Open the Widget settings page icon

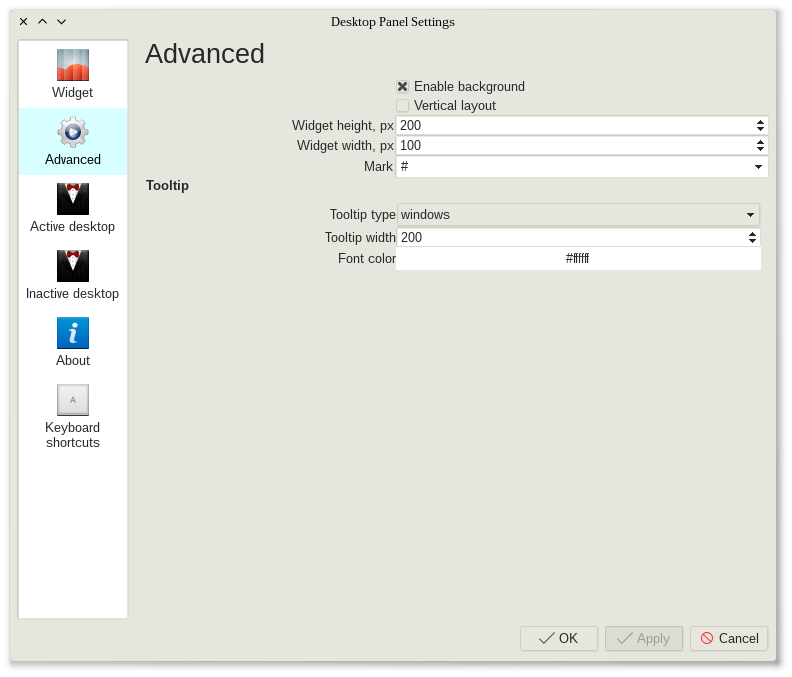(x=73, y=65)
